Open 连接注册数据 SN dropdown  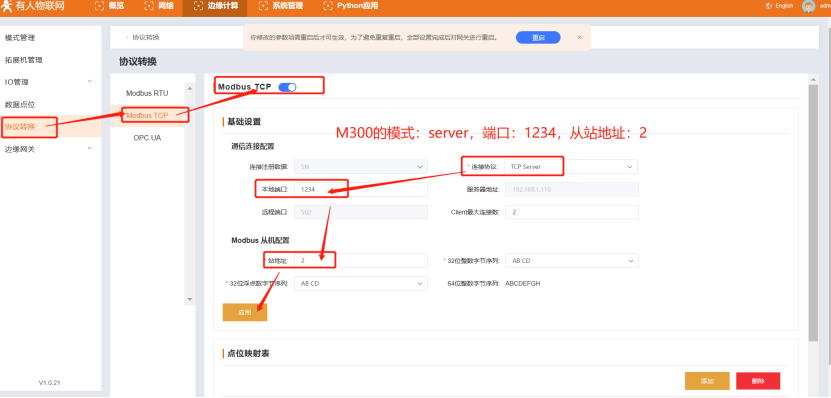[x=361, y=166]
